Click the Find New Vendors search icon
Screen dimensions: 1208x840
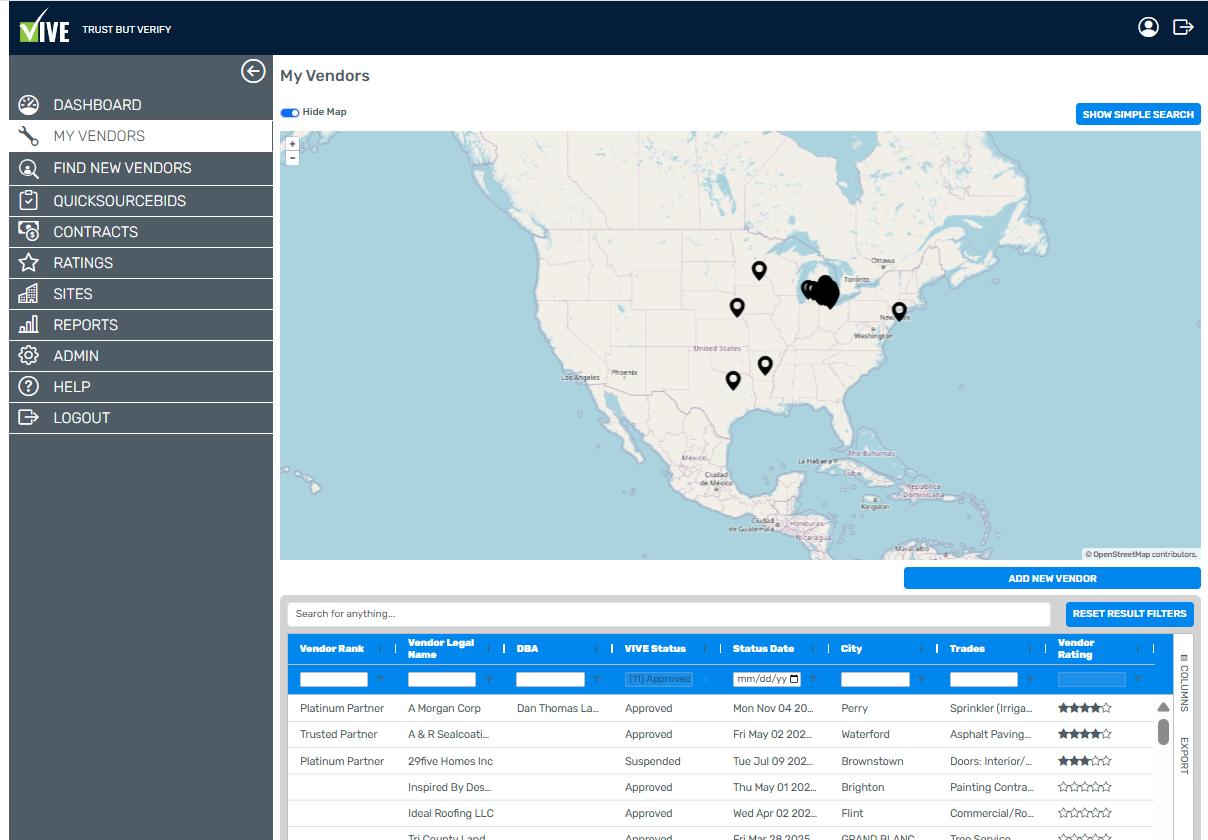coord(28,168)
